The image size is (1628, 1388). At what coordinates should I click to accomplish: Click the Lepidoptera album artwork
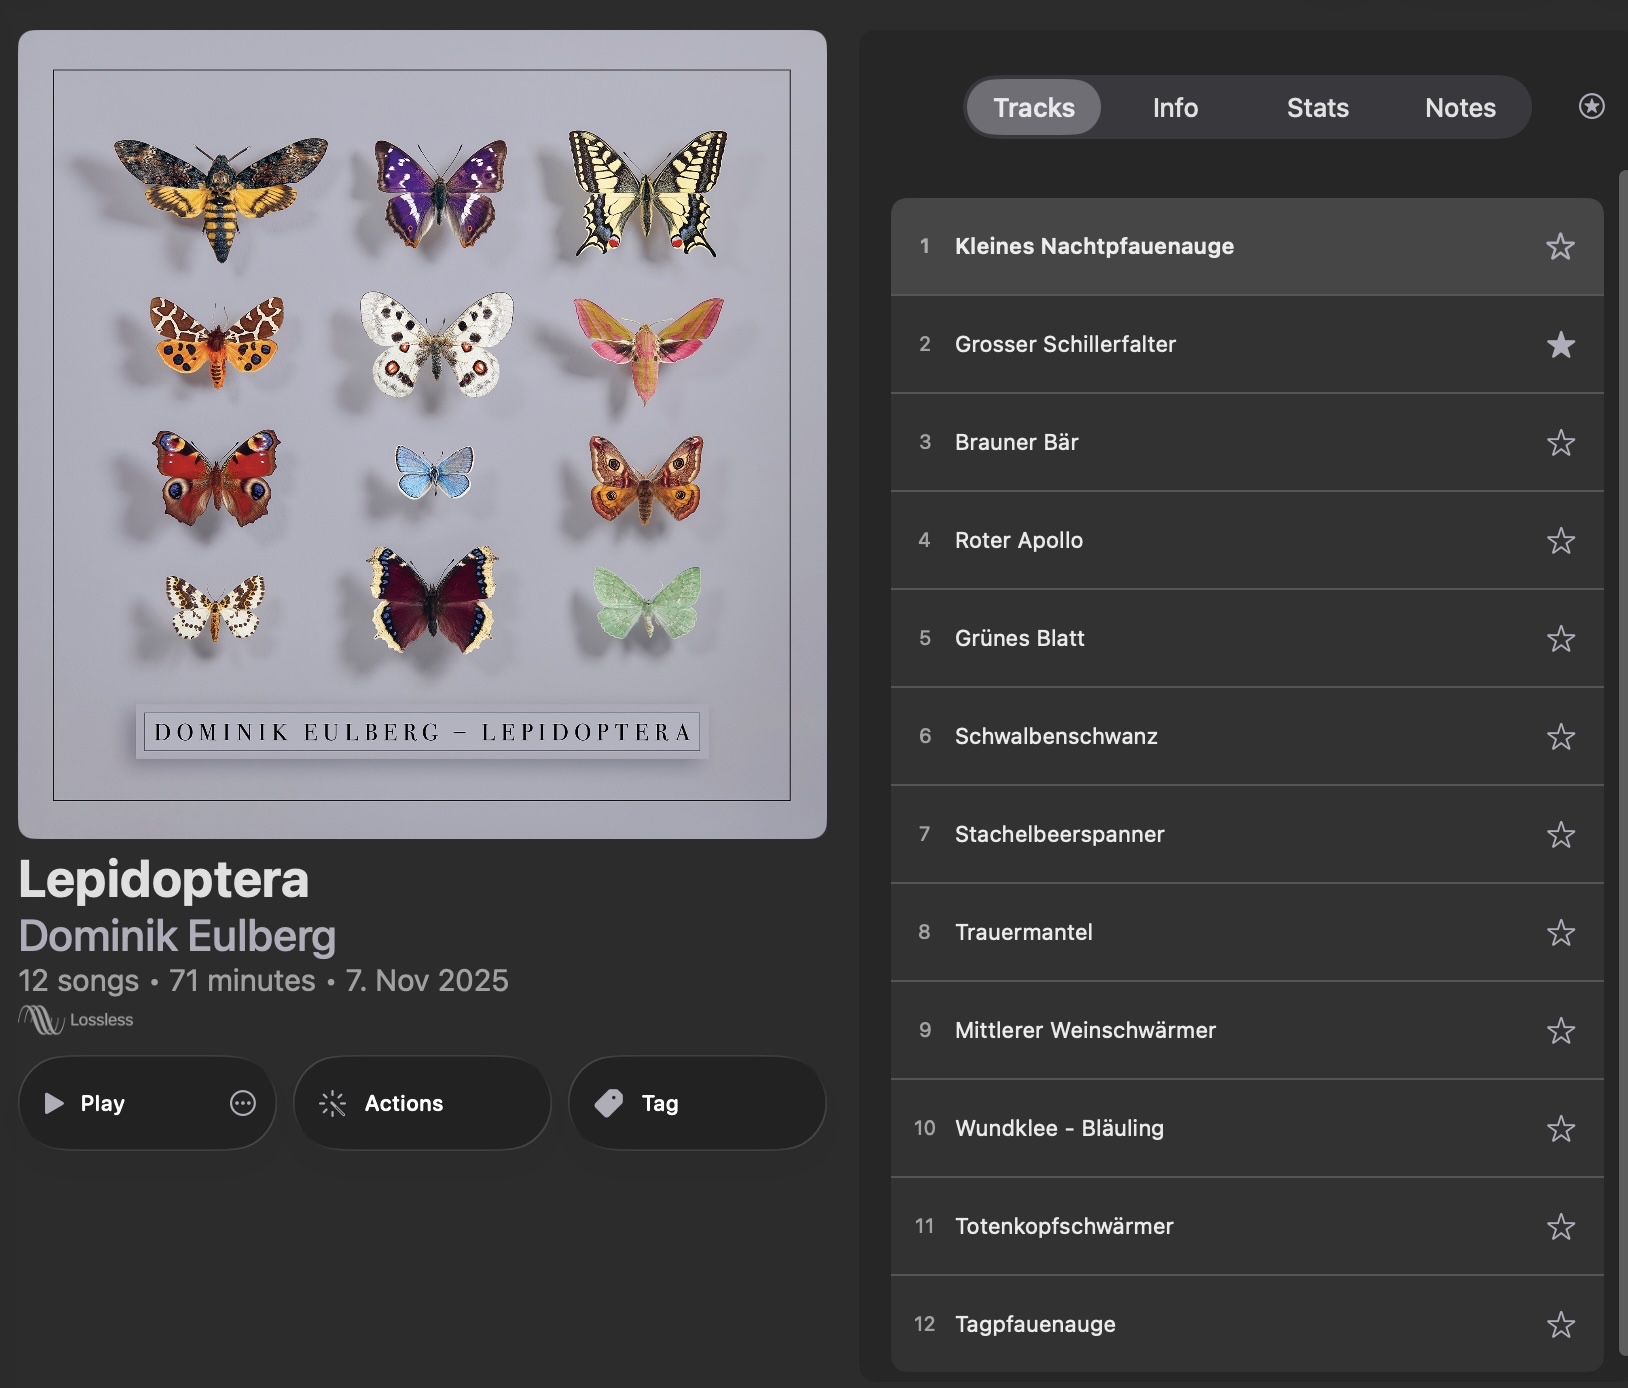click(x=422, y=434)
